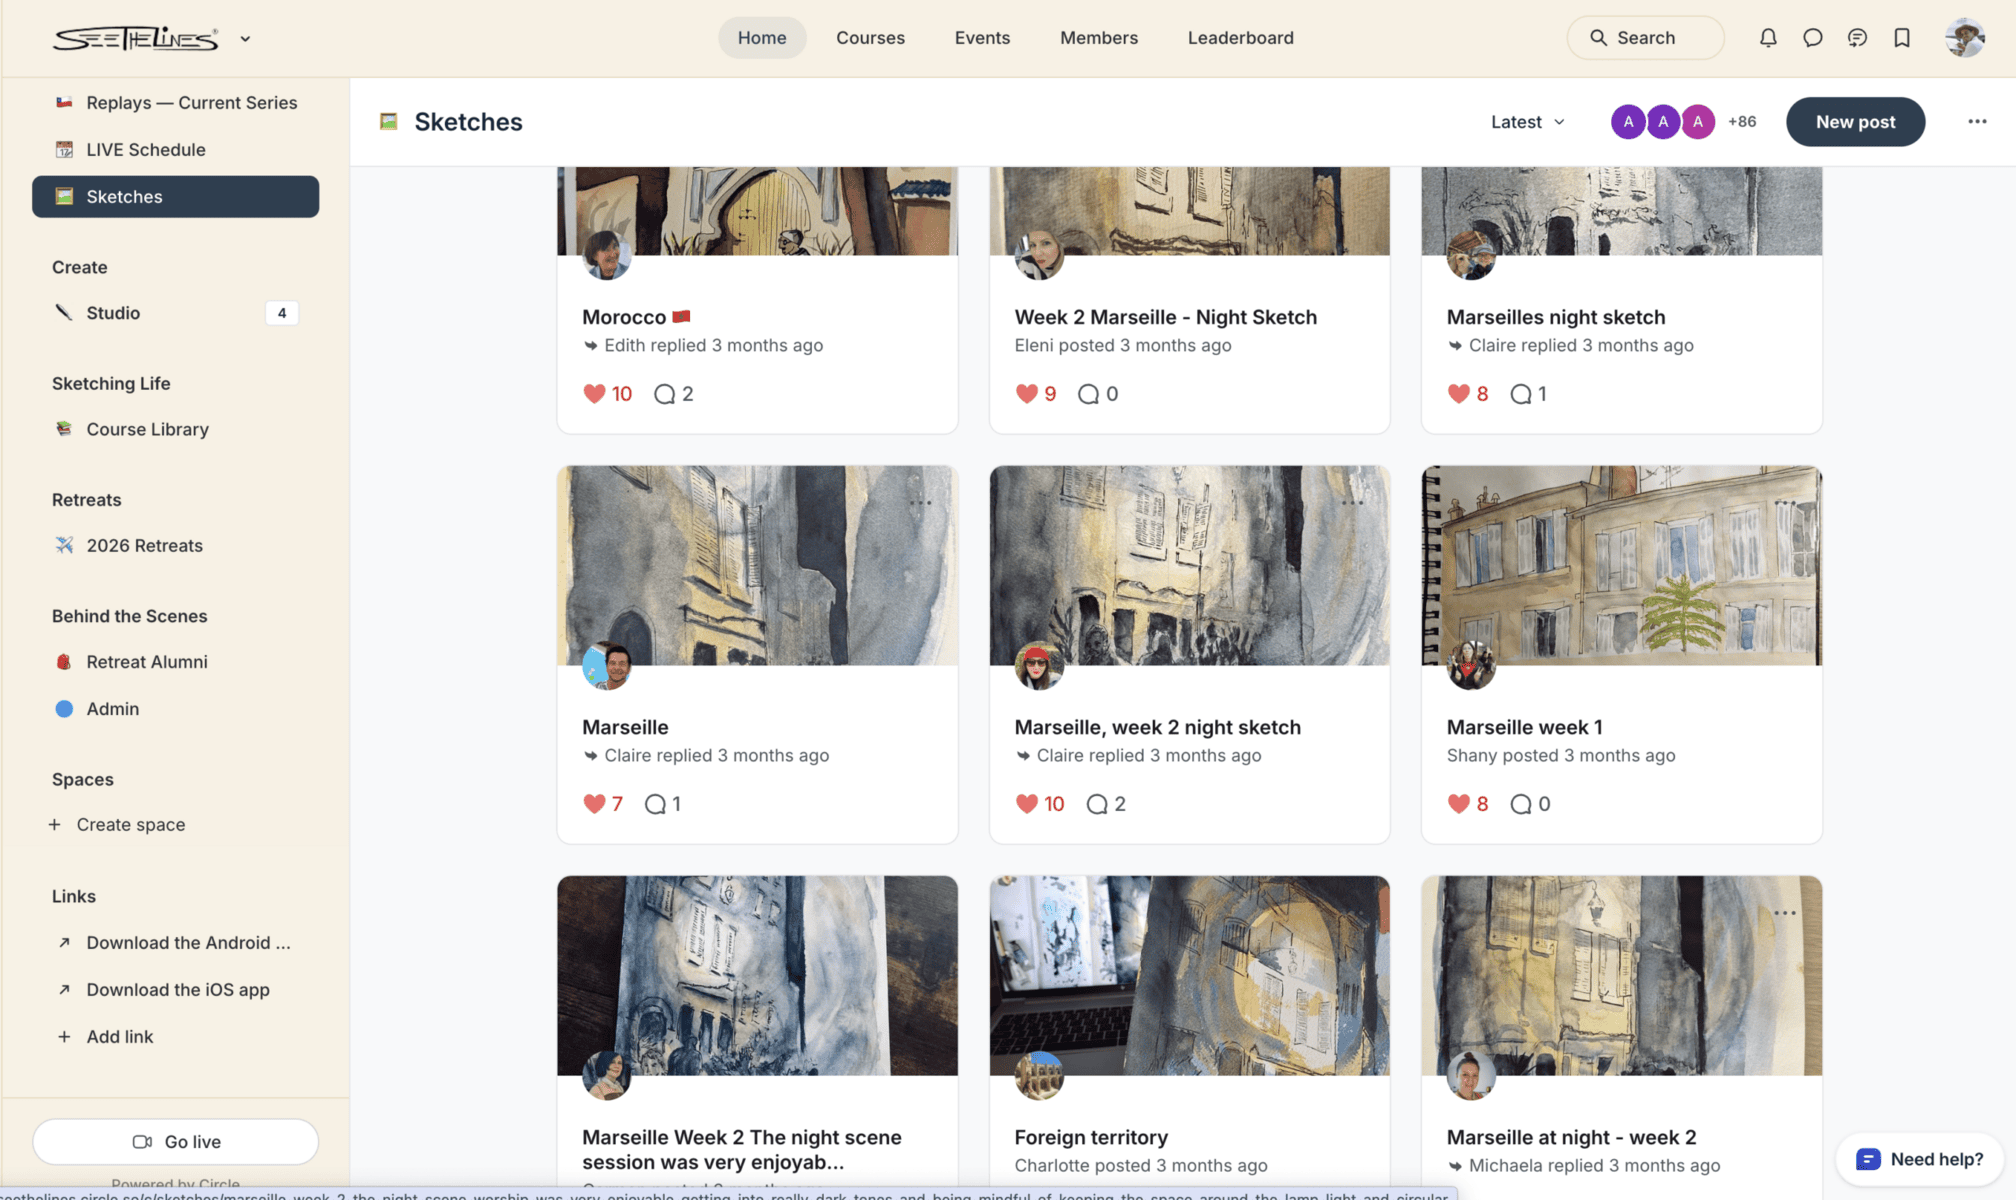Switch to the Courses tab
Viewport: 2016px width, 1200px height.
tap(870, 38)
